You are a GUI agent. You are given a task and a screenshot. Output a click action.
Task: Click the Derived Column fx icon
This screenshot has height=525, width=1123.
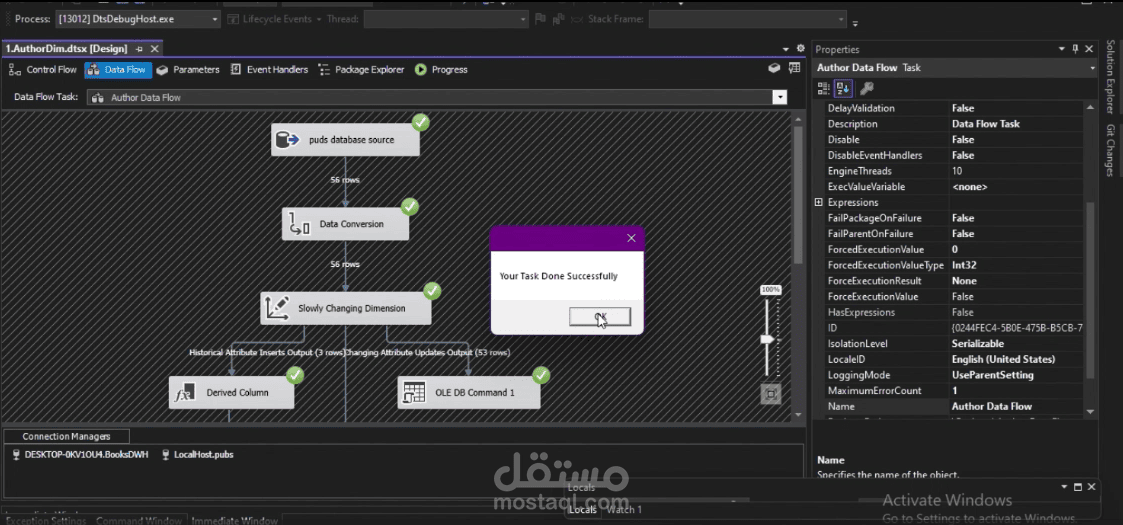tap(185, 392)
